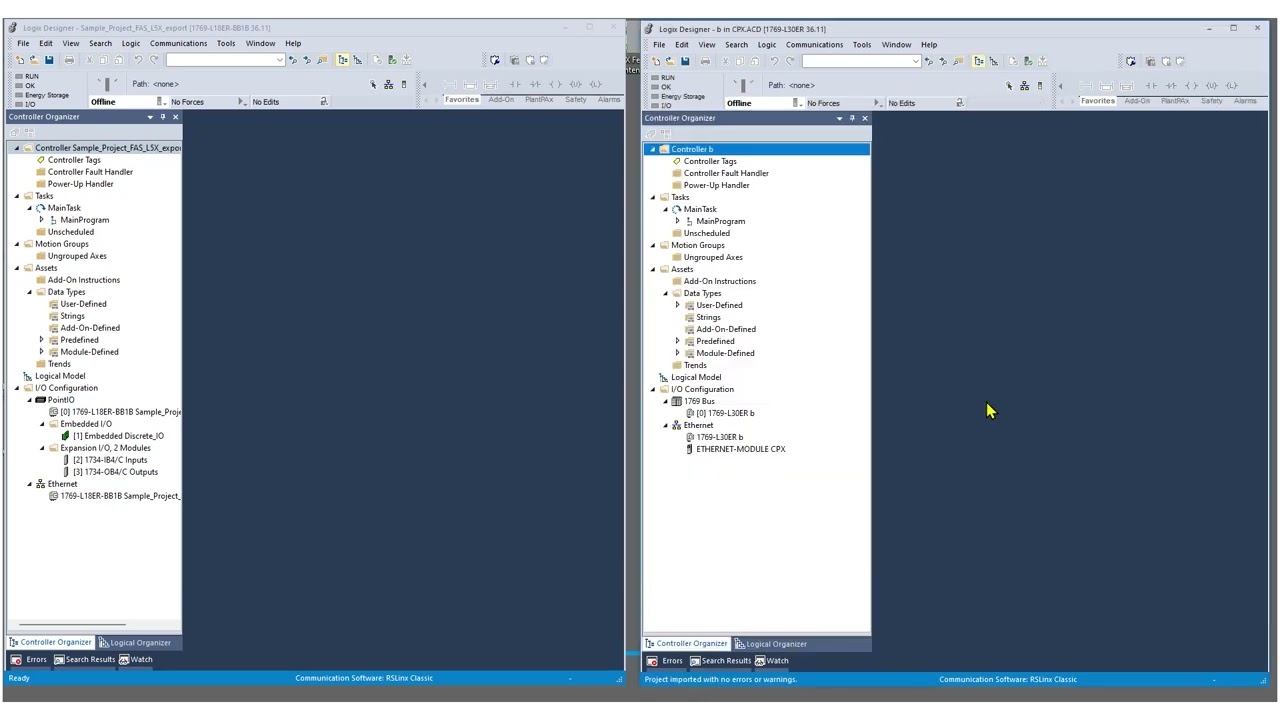Select Add-On Instructions folder in right window
Screen dimensions: 1280x720
pos(720,281)
